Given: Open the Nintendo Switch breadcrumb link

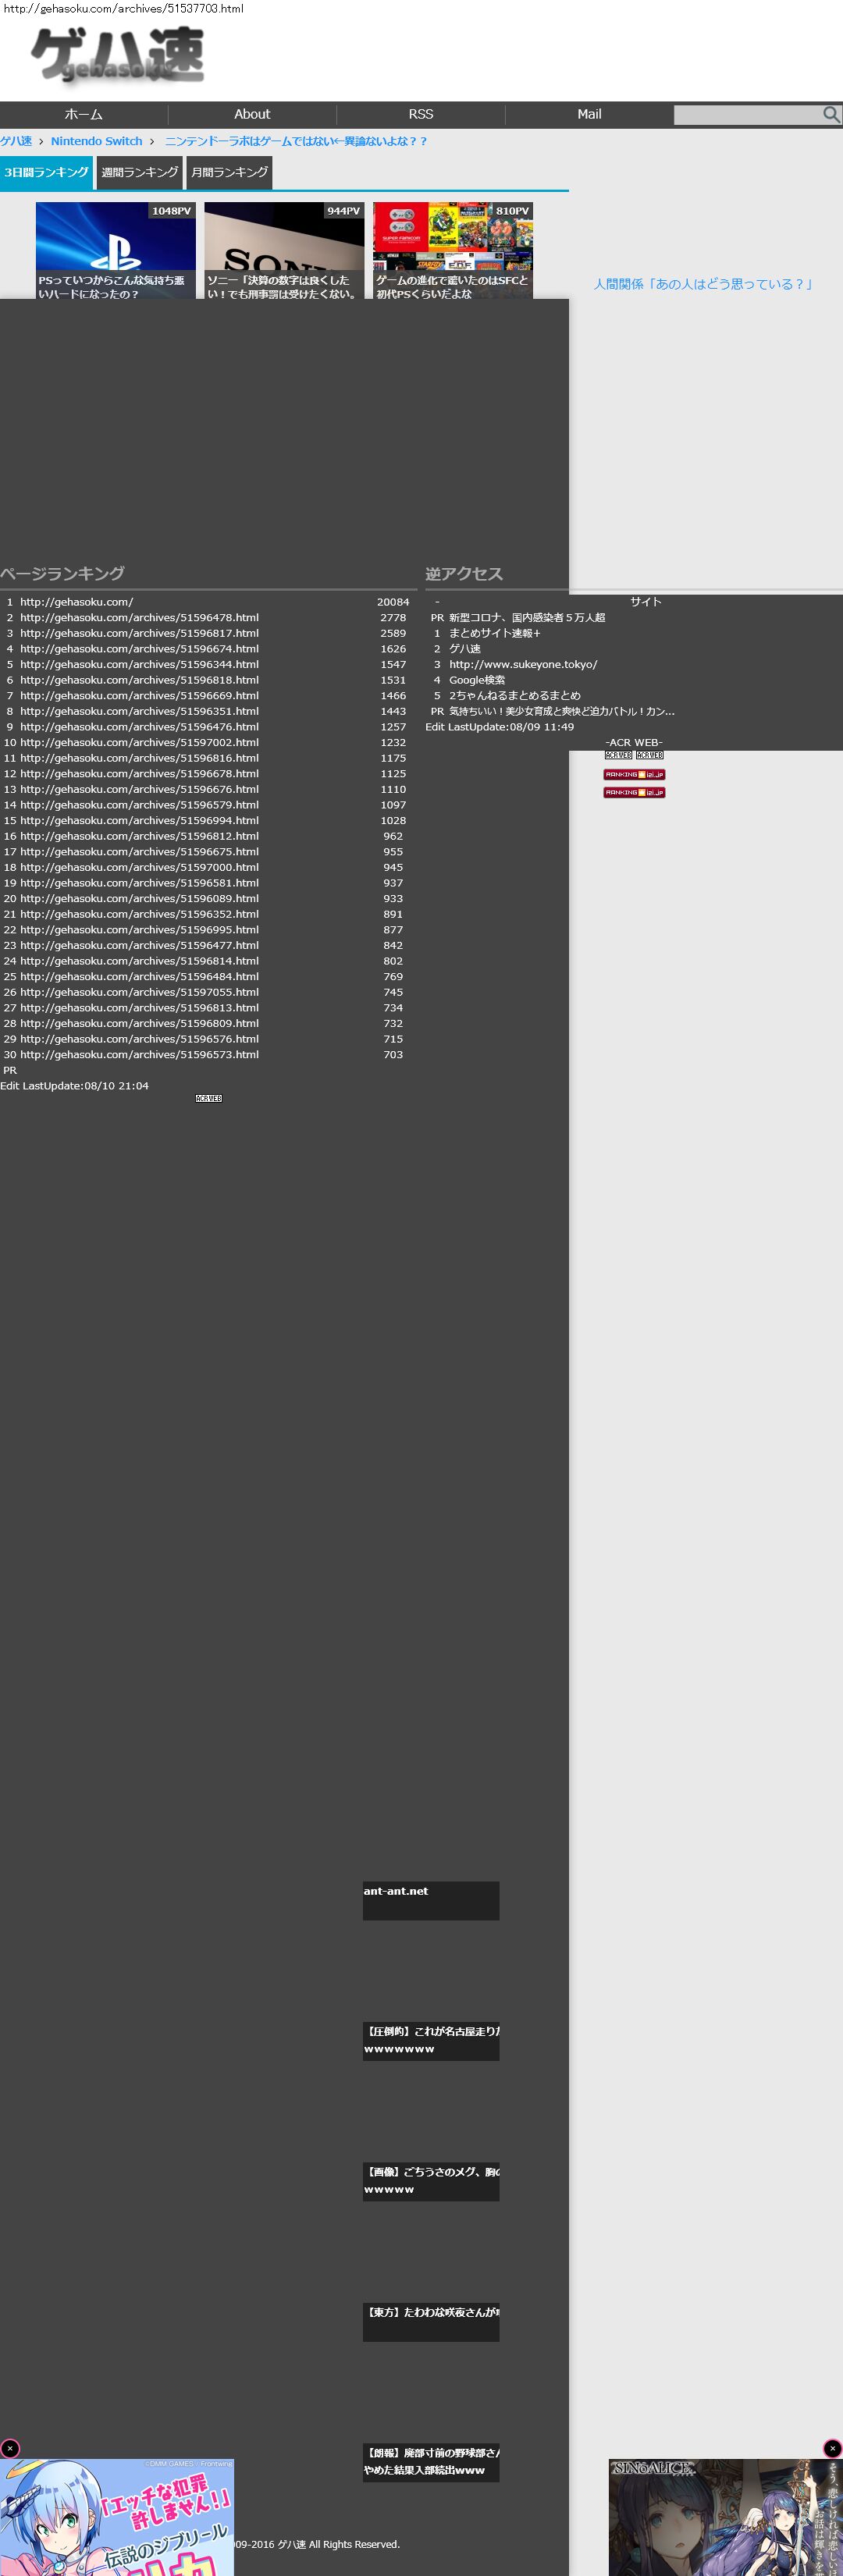Looking at the screenshot, I should 97,141.
